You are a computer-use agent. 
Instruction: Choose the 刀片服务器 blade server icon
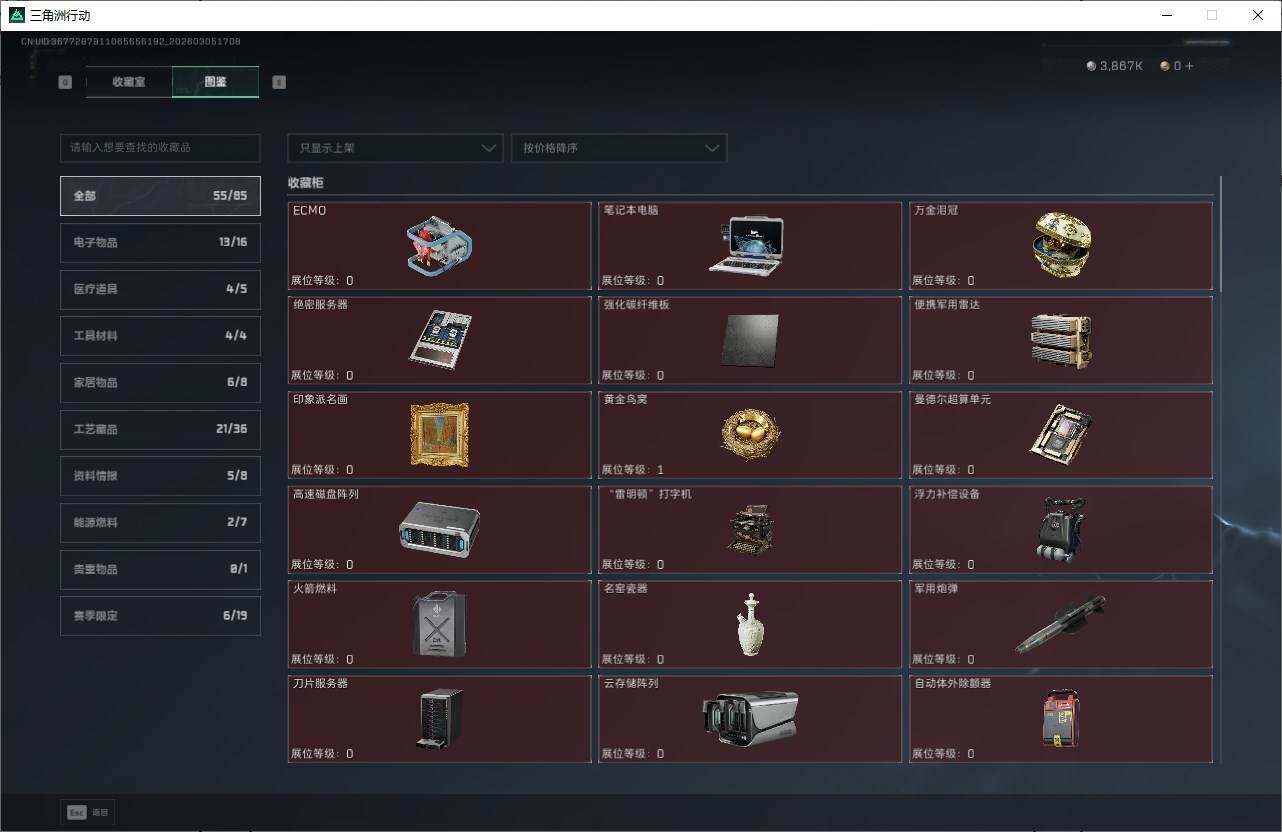point(439,718)
